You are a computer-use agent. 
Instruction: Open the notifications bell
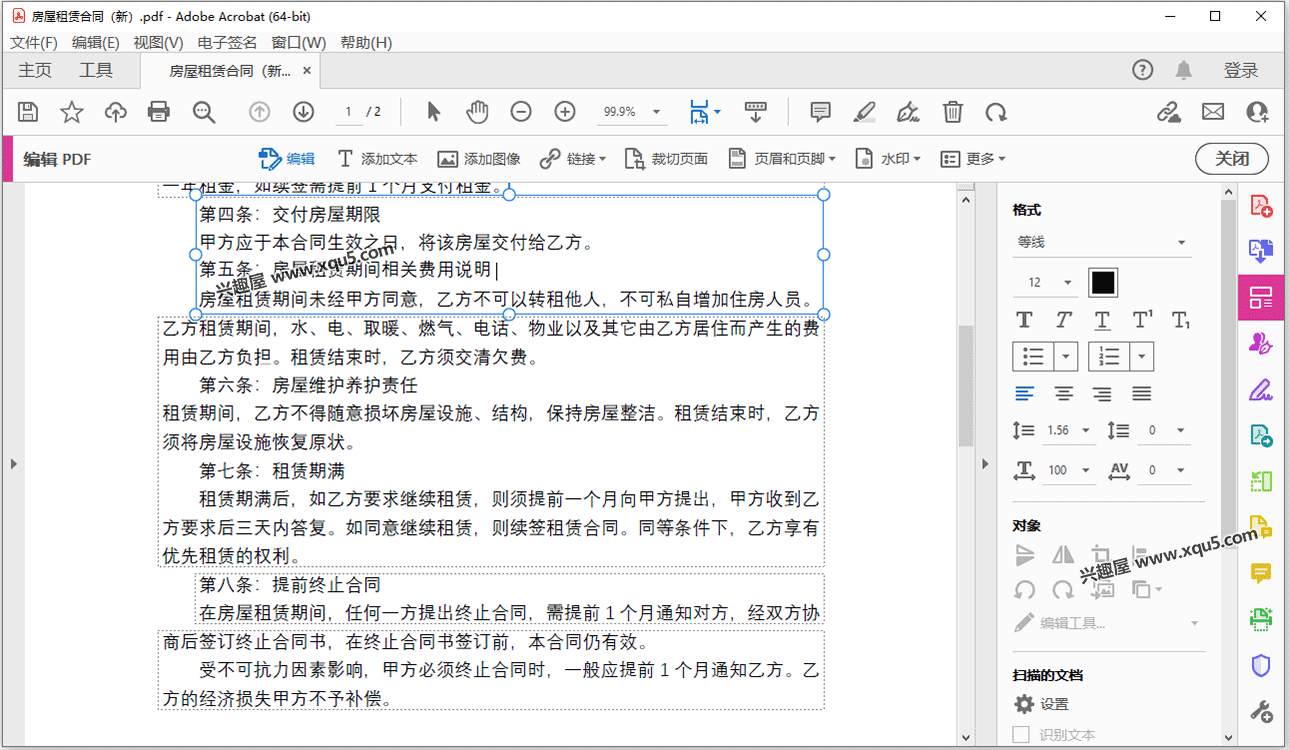tap(1184, 70)
